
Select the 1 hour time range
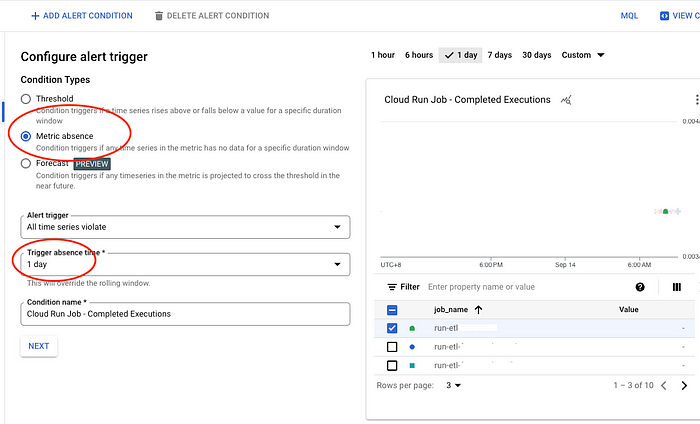pyautogui.click(x=383, y=55)
